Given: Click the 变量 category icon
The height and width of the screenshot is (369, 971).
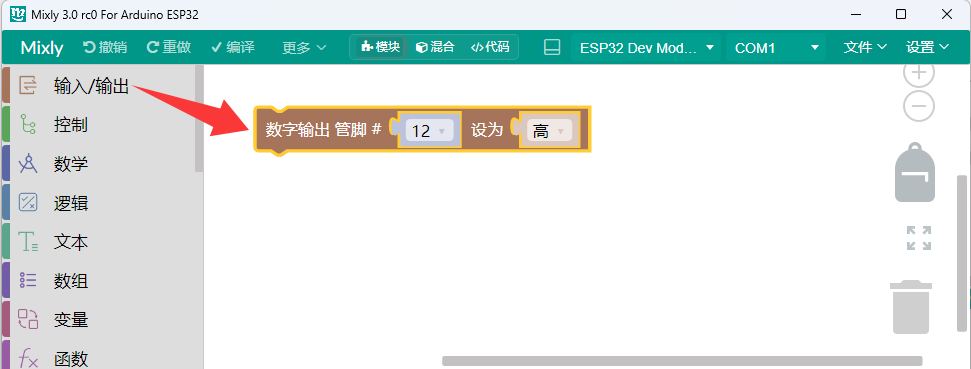Looking at the screenshot, I should pos(28,319).
